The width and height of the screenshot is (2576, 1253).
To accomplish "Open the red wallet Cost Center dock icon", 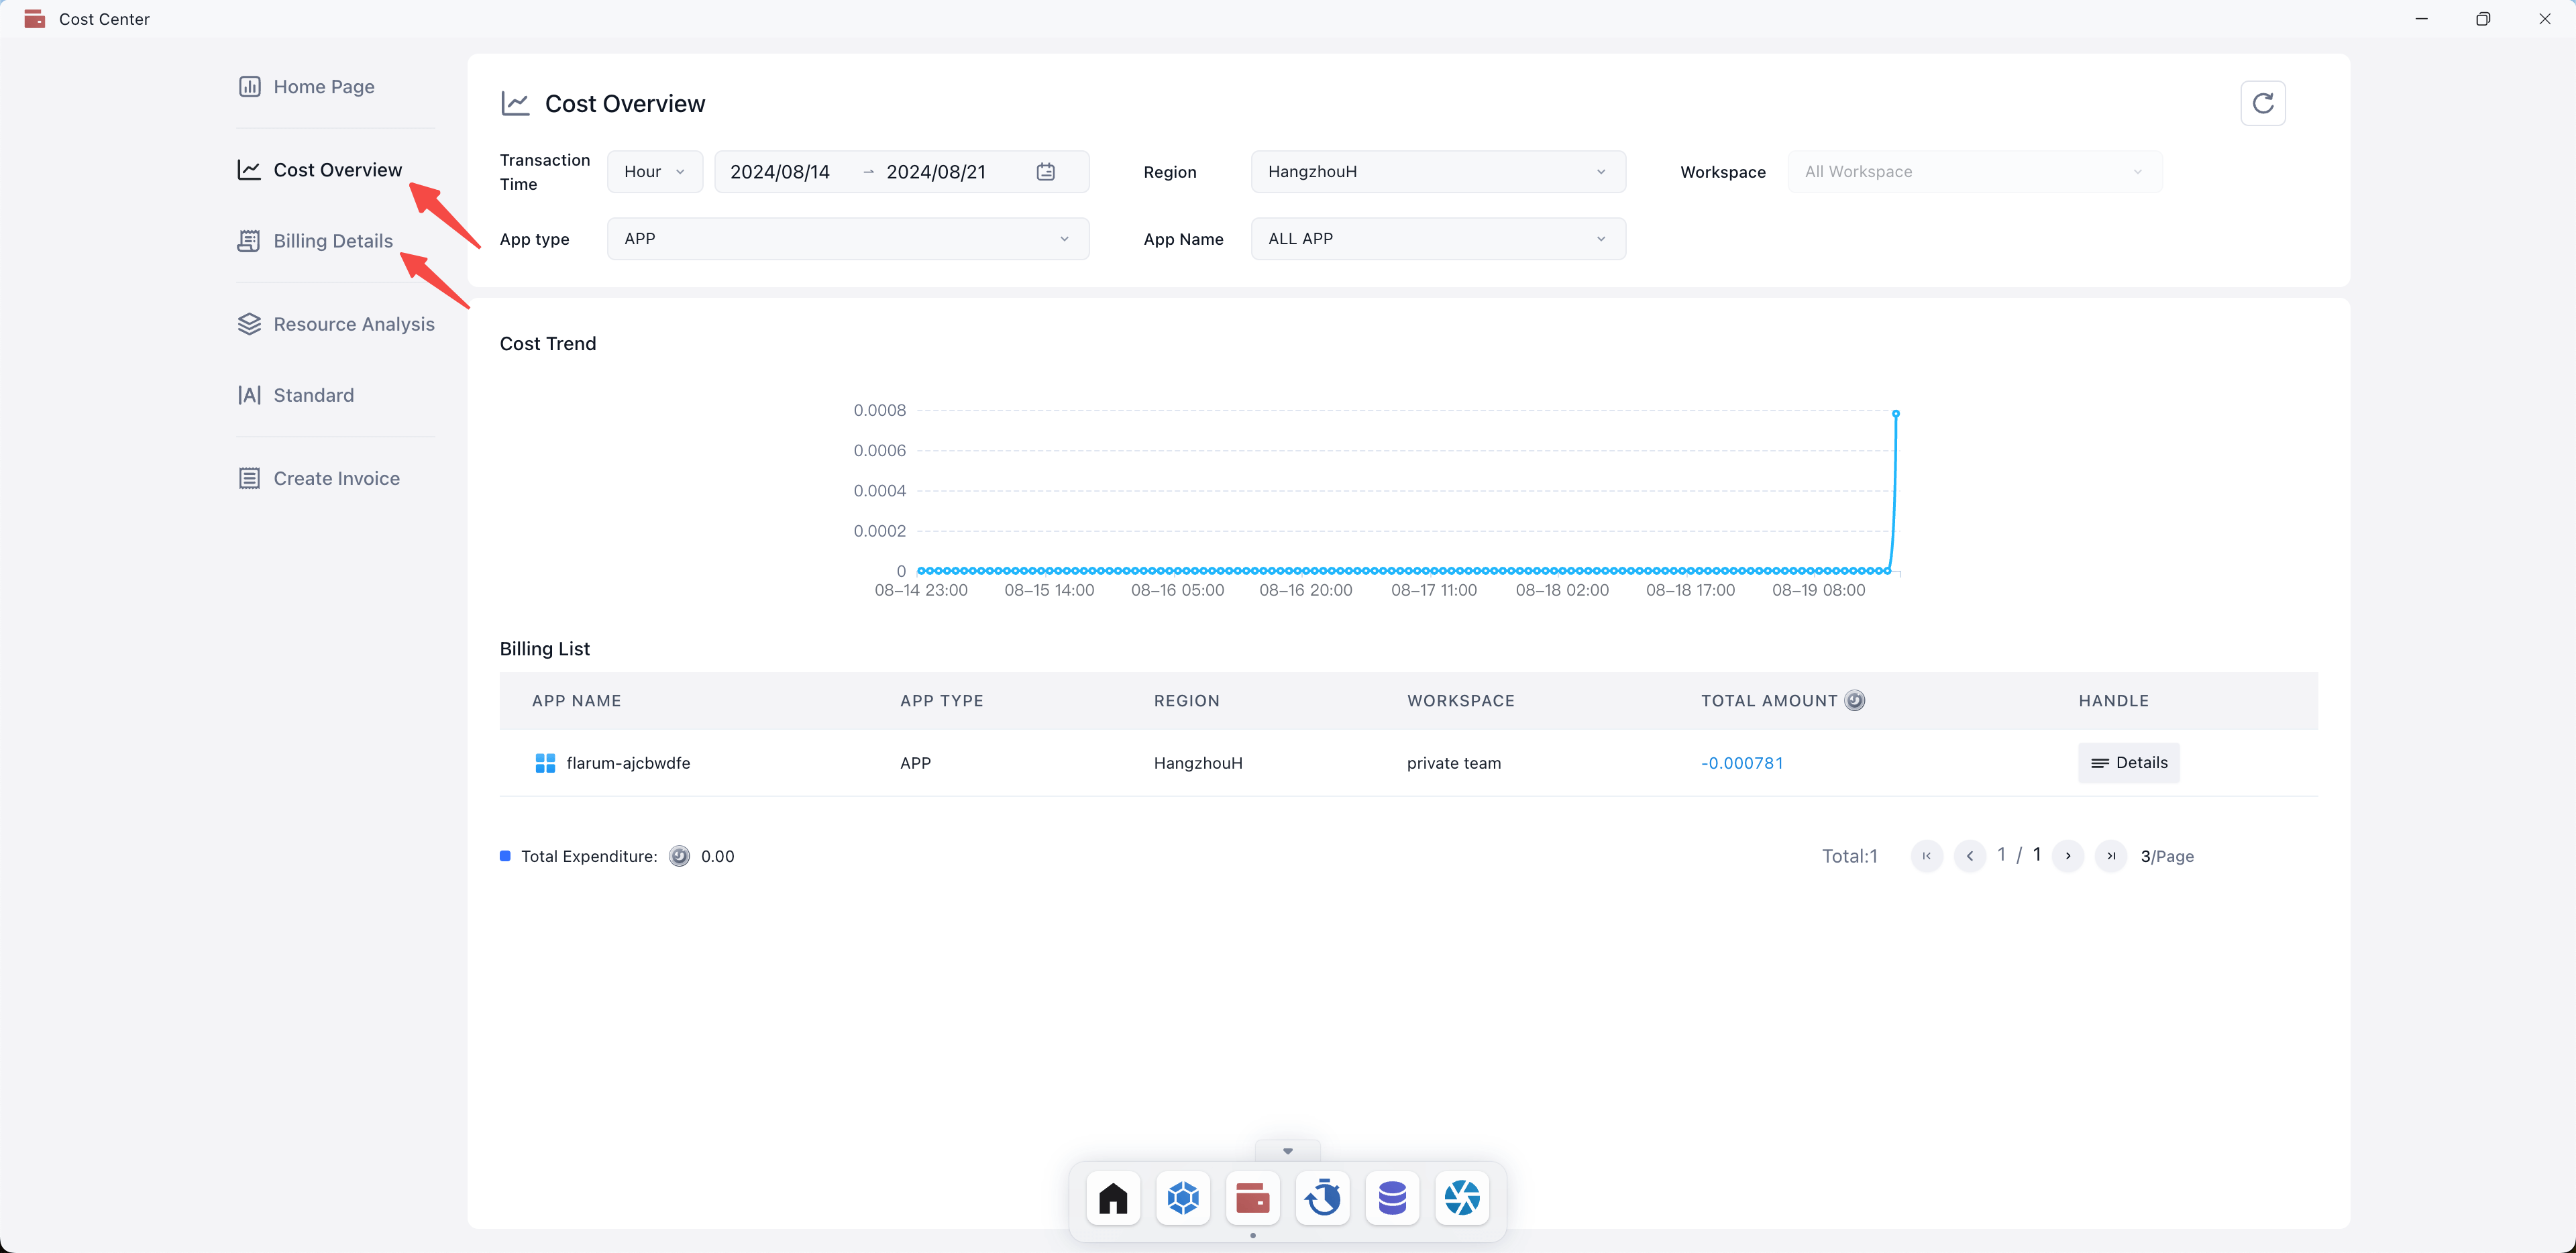I will click(x=1252, y=1197).
